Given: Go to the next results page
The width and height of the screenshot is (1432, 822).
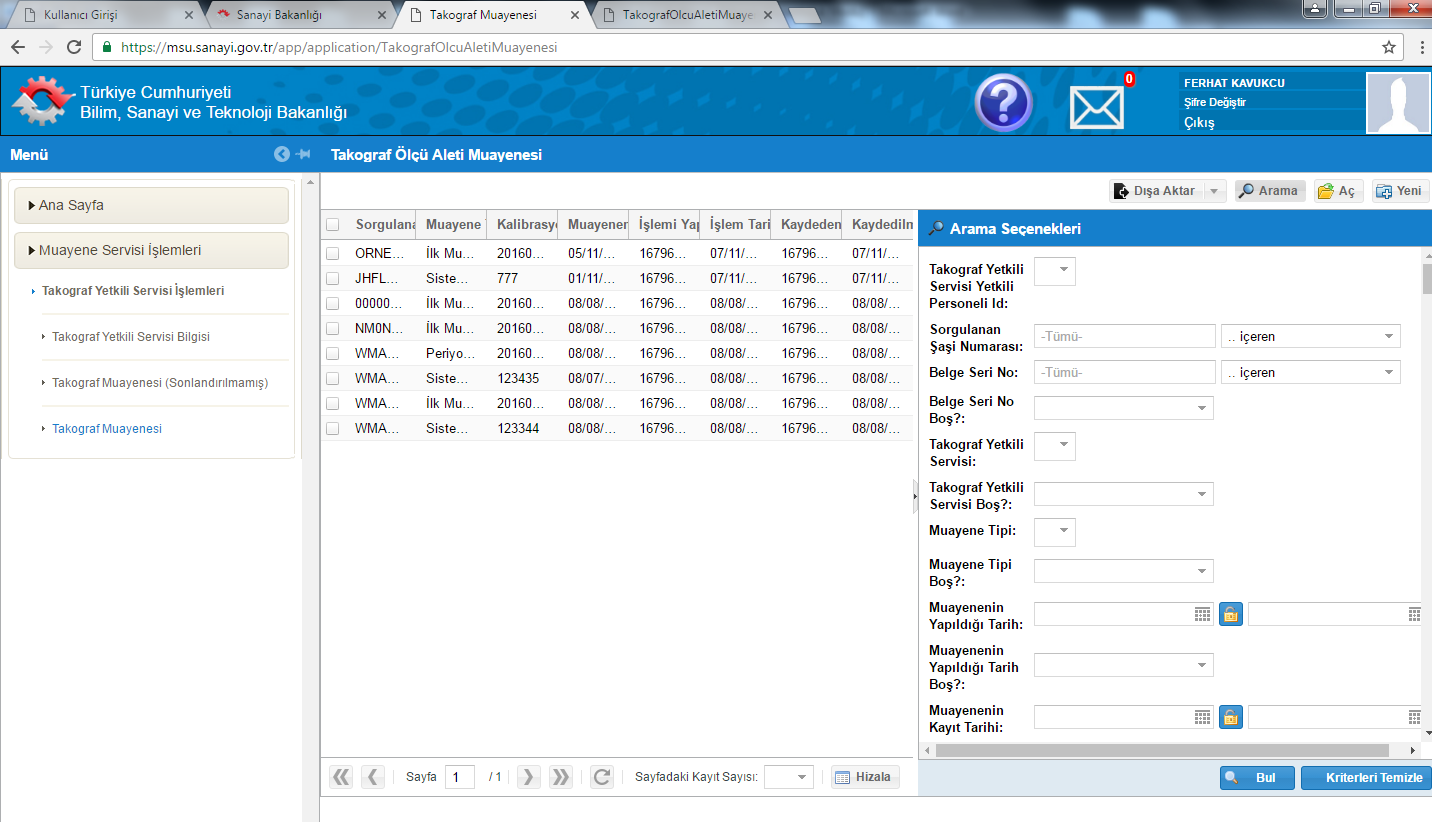Looking at the screenshot, I should click(528, 777).
